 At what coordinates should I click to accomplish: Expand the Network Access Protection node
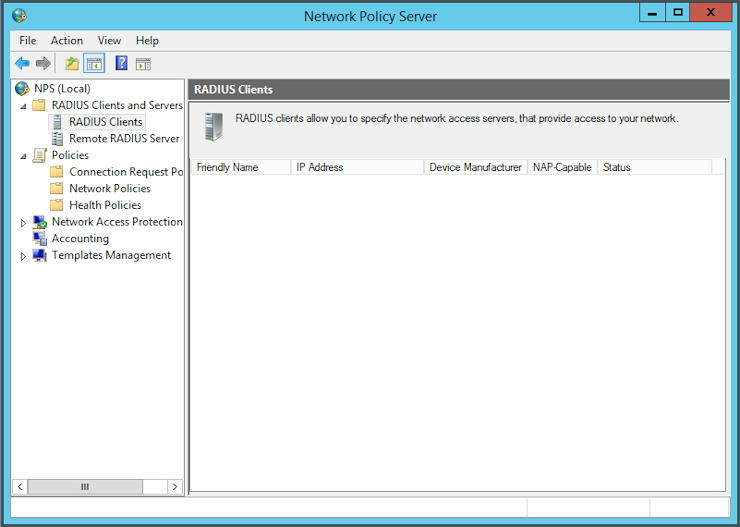[x=23, y=223]
